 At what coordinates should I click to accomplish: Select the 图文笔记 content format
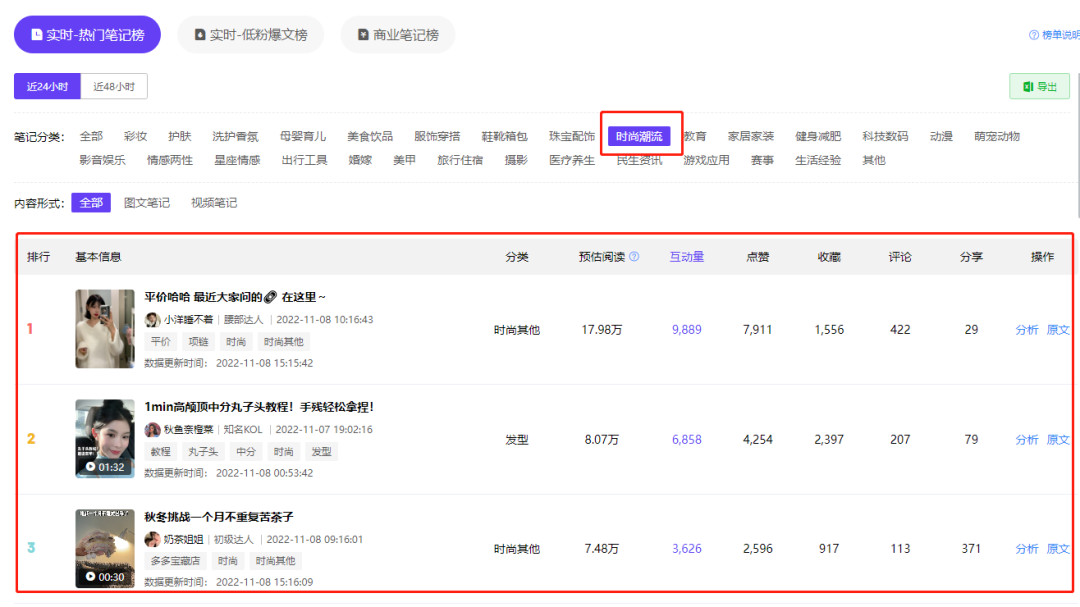coord(147,203)
